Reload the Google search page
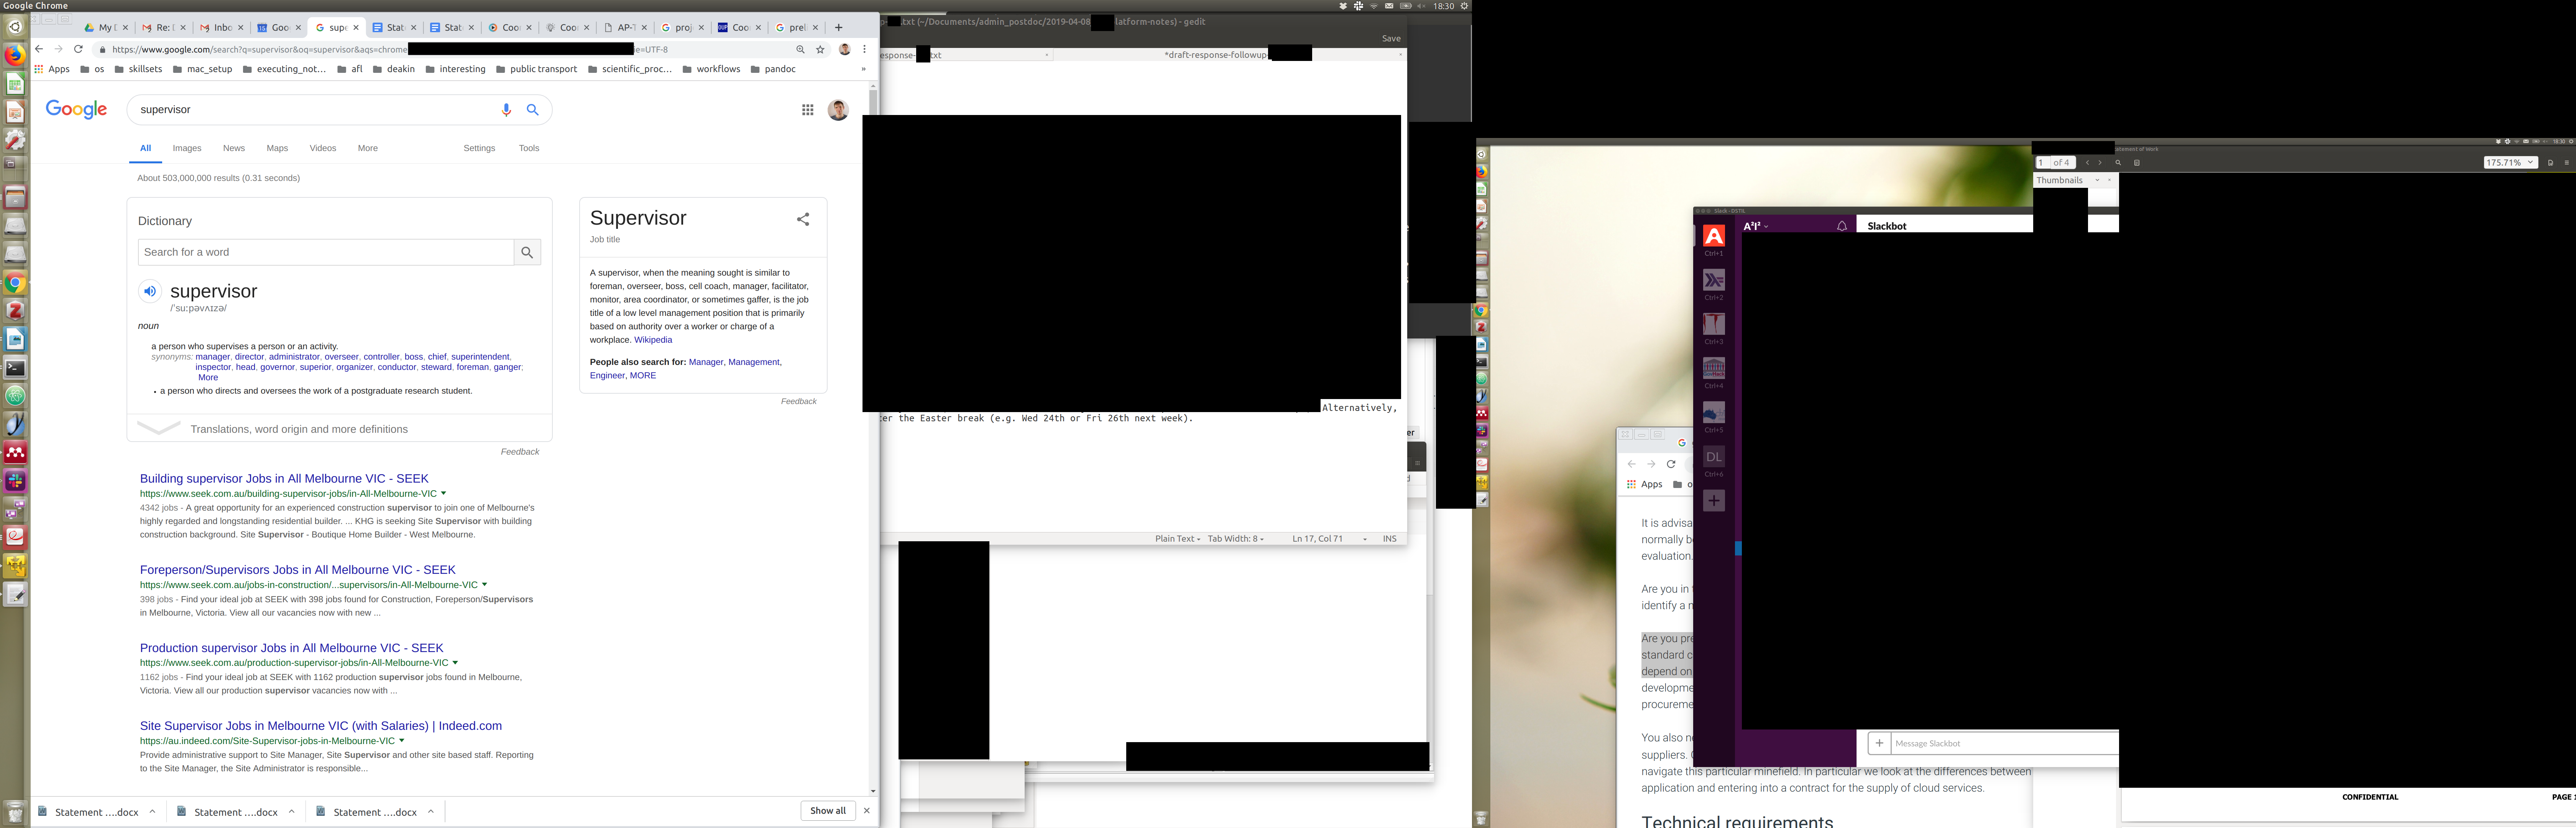2576x828 pixels. 78,49
